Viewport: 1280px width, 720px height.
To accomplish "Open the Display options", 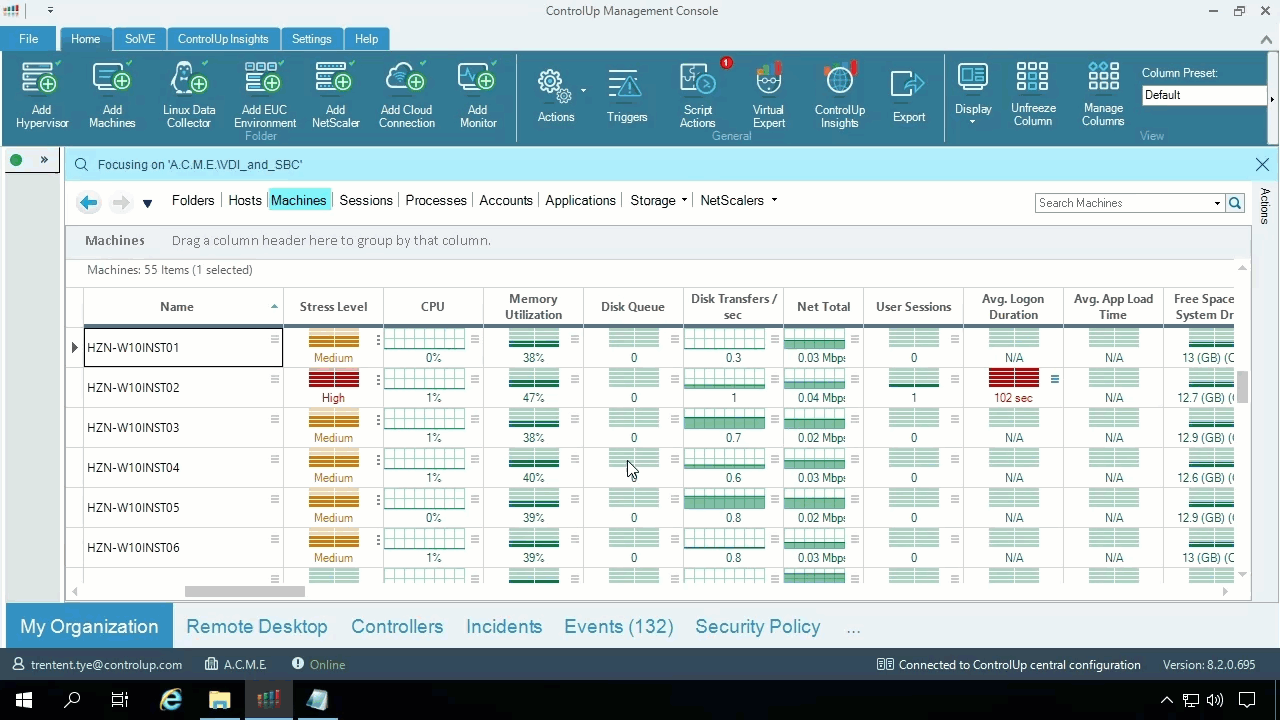I will (973, 93).
